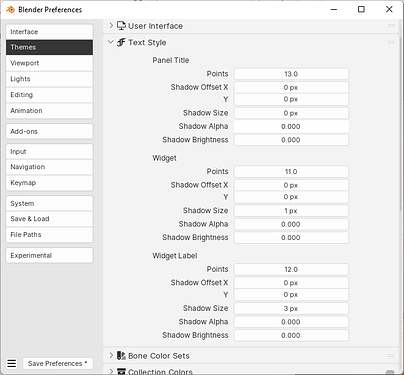The width and height of the screenshot is (404, 375).
Task: Switch to the Viewport tab
Action: click(49, 63)
